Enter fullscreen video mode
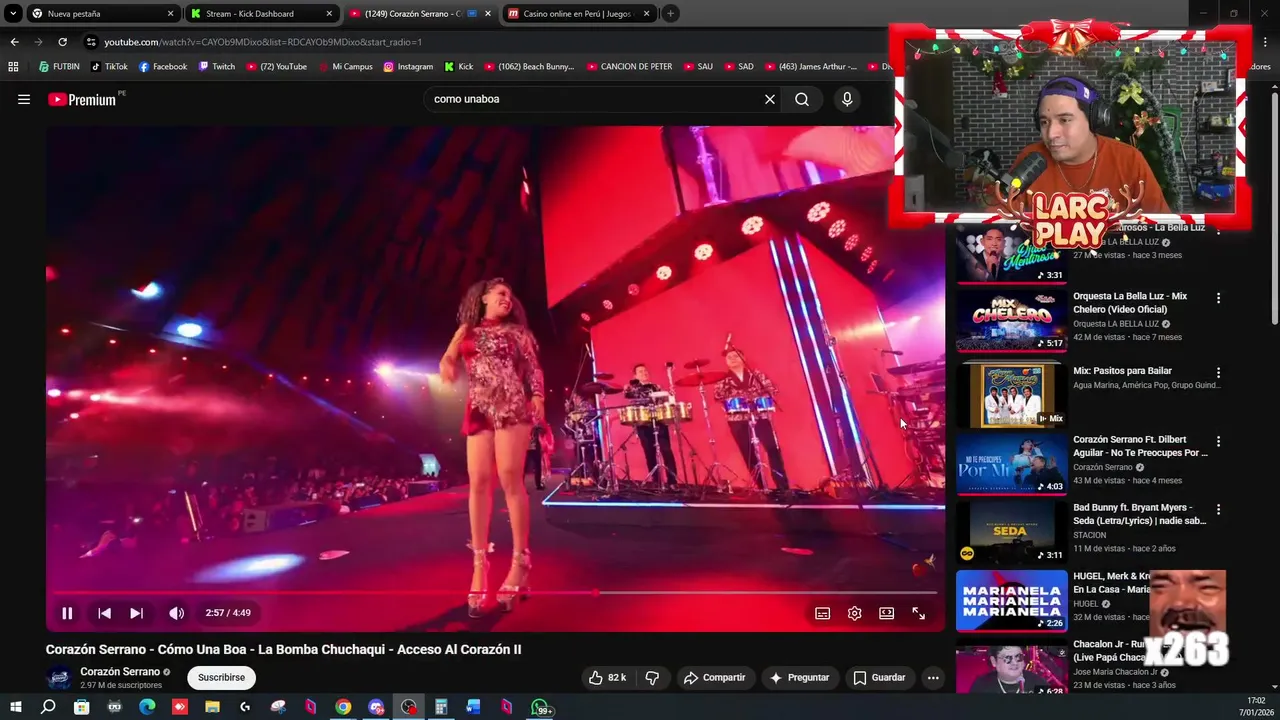This screenshot has width=1280, height=720. (x=918, y=613)
